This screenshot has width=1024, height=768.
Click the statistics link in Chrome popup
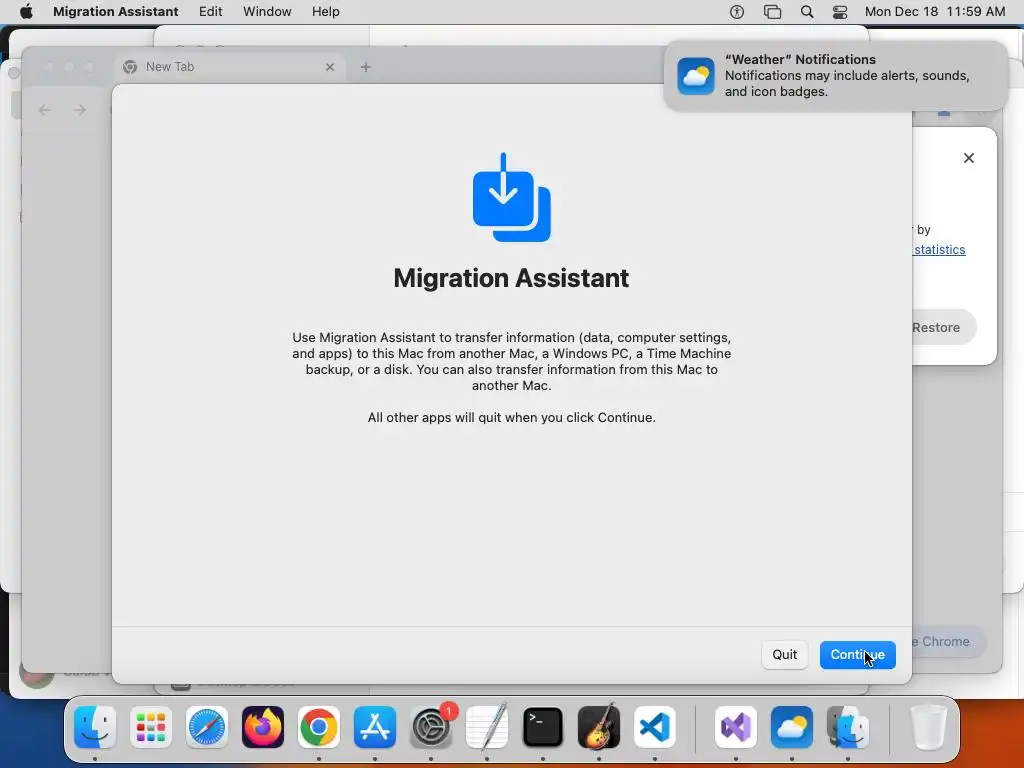[939, 249]
